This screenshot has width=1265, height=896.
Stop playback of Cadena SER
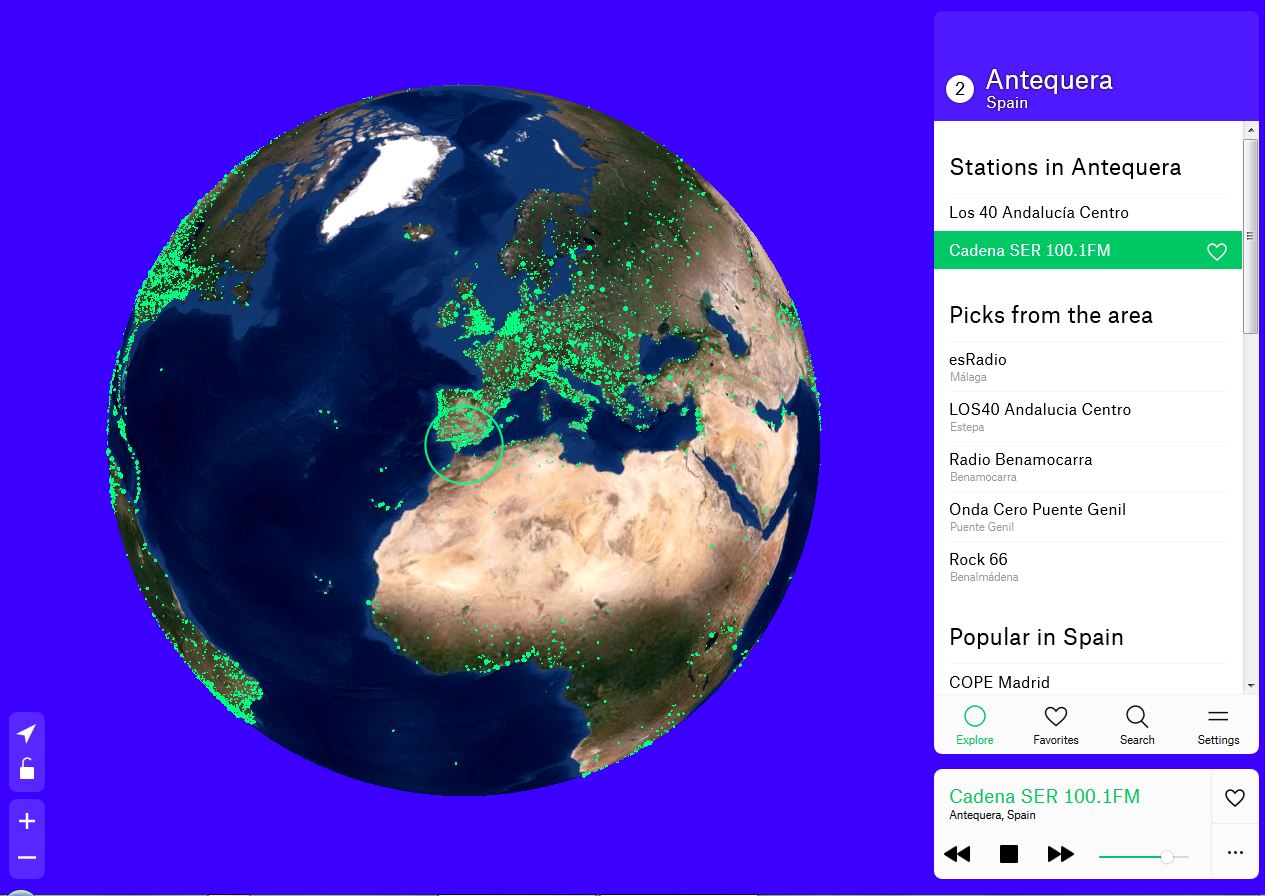(x=1009, y=854)
